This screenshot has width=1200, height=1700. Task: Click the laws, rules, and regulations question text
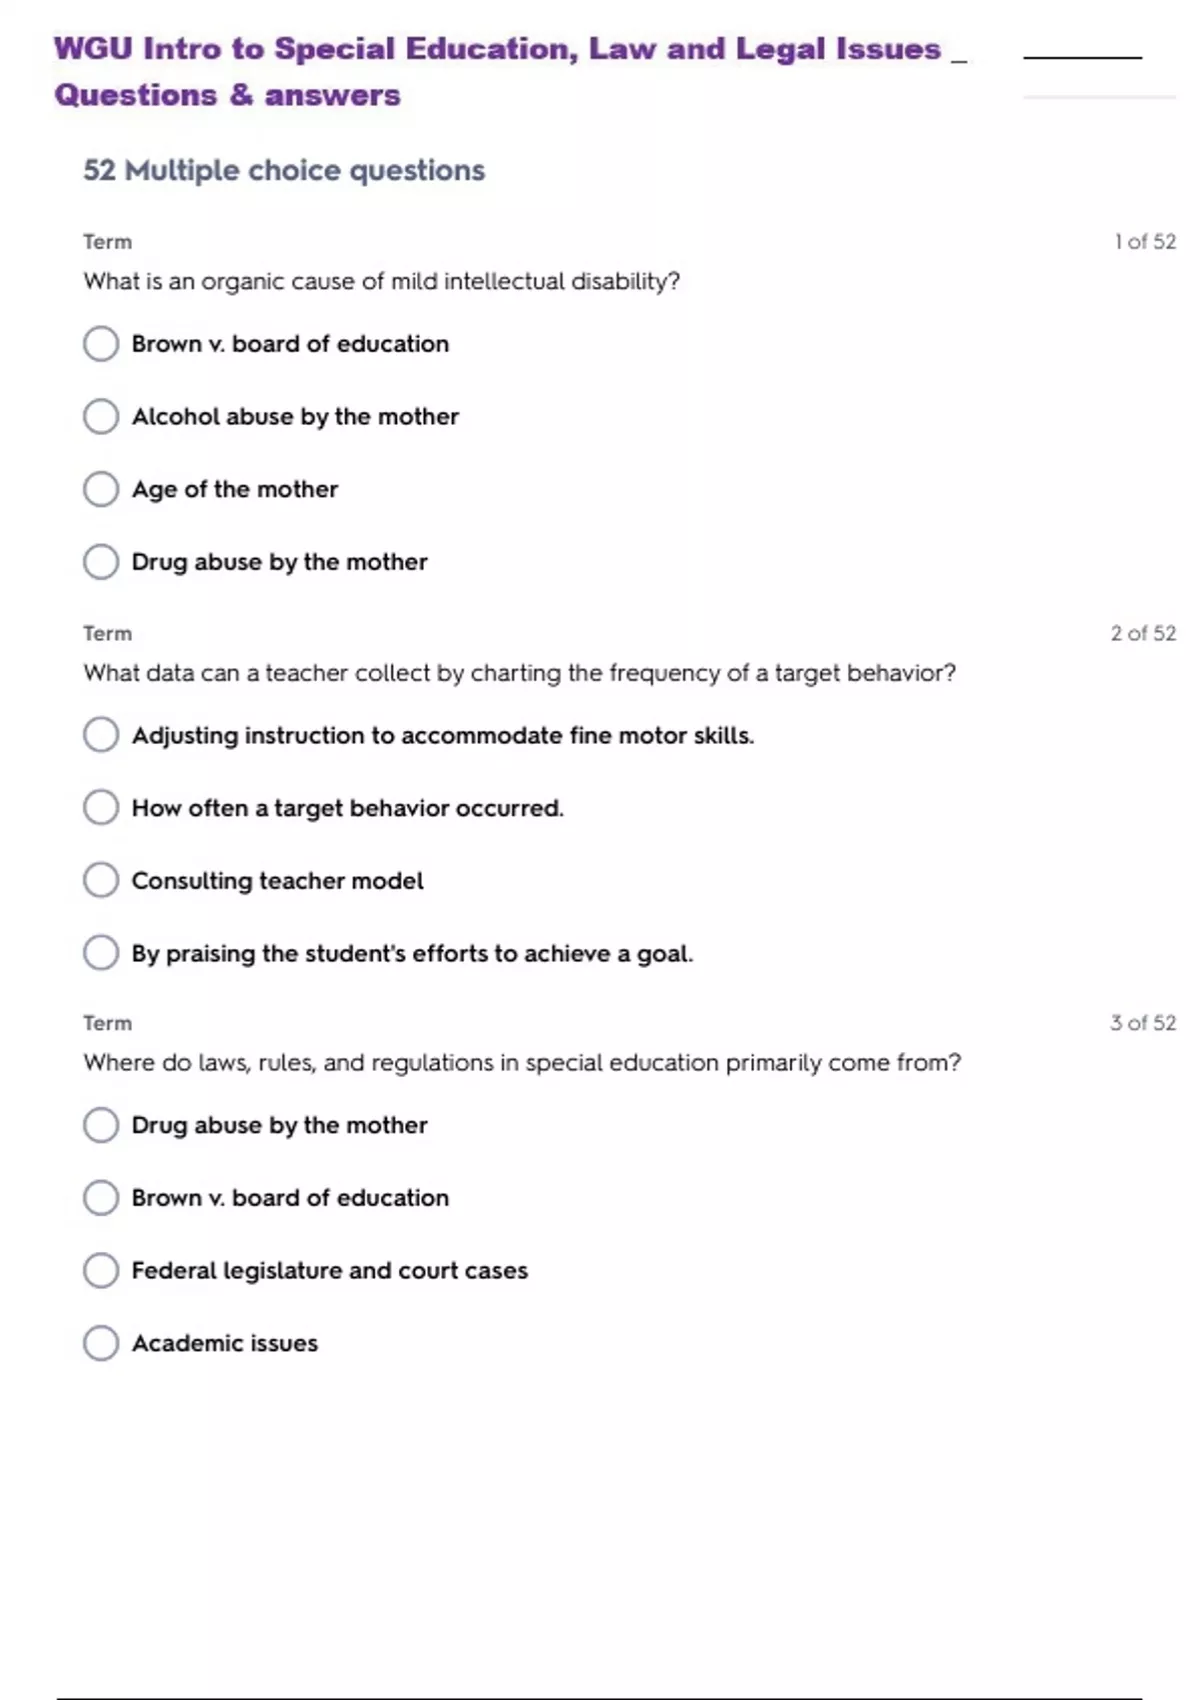(x=521, y=1063)
